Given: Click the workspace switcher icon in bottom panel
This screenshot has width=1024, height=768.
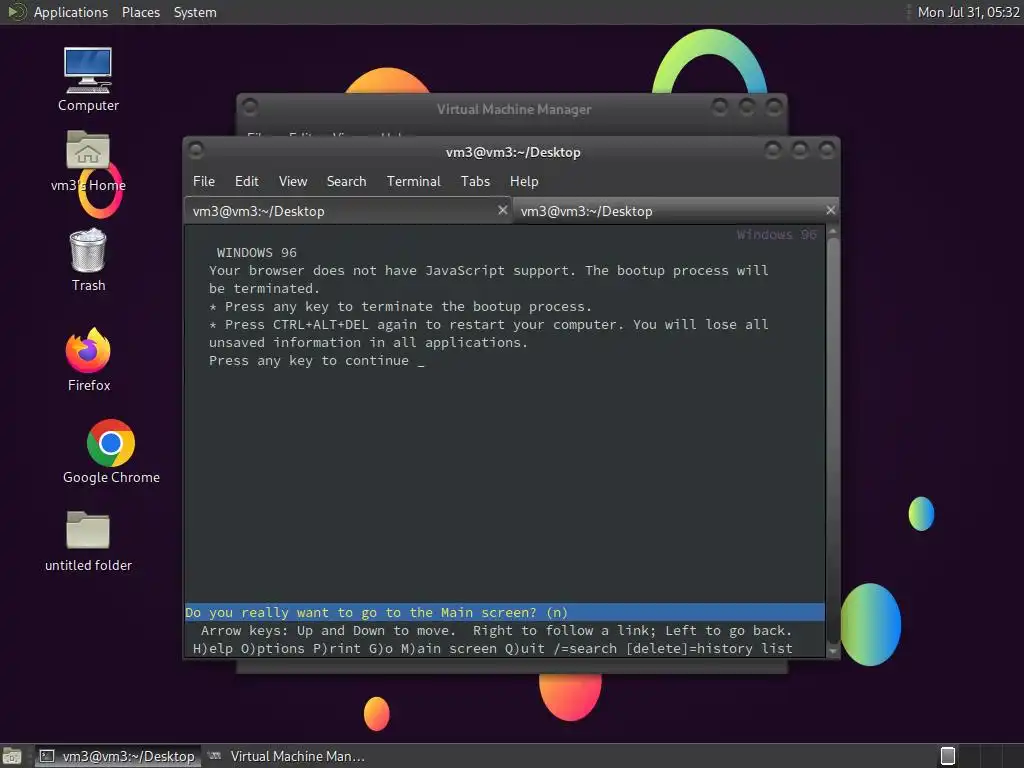Looking at the screenshot, I should (x=948, y=756).
